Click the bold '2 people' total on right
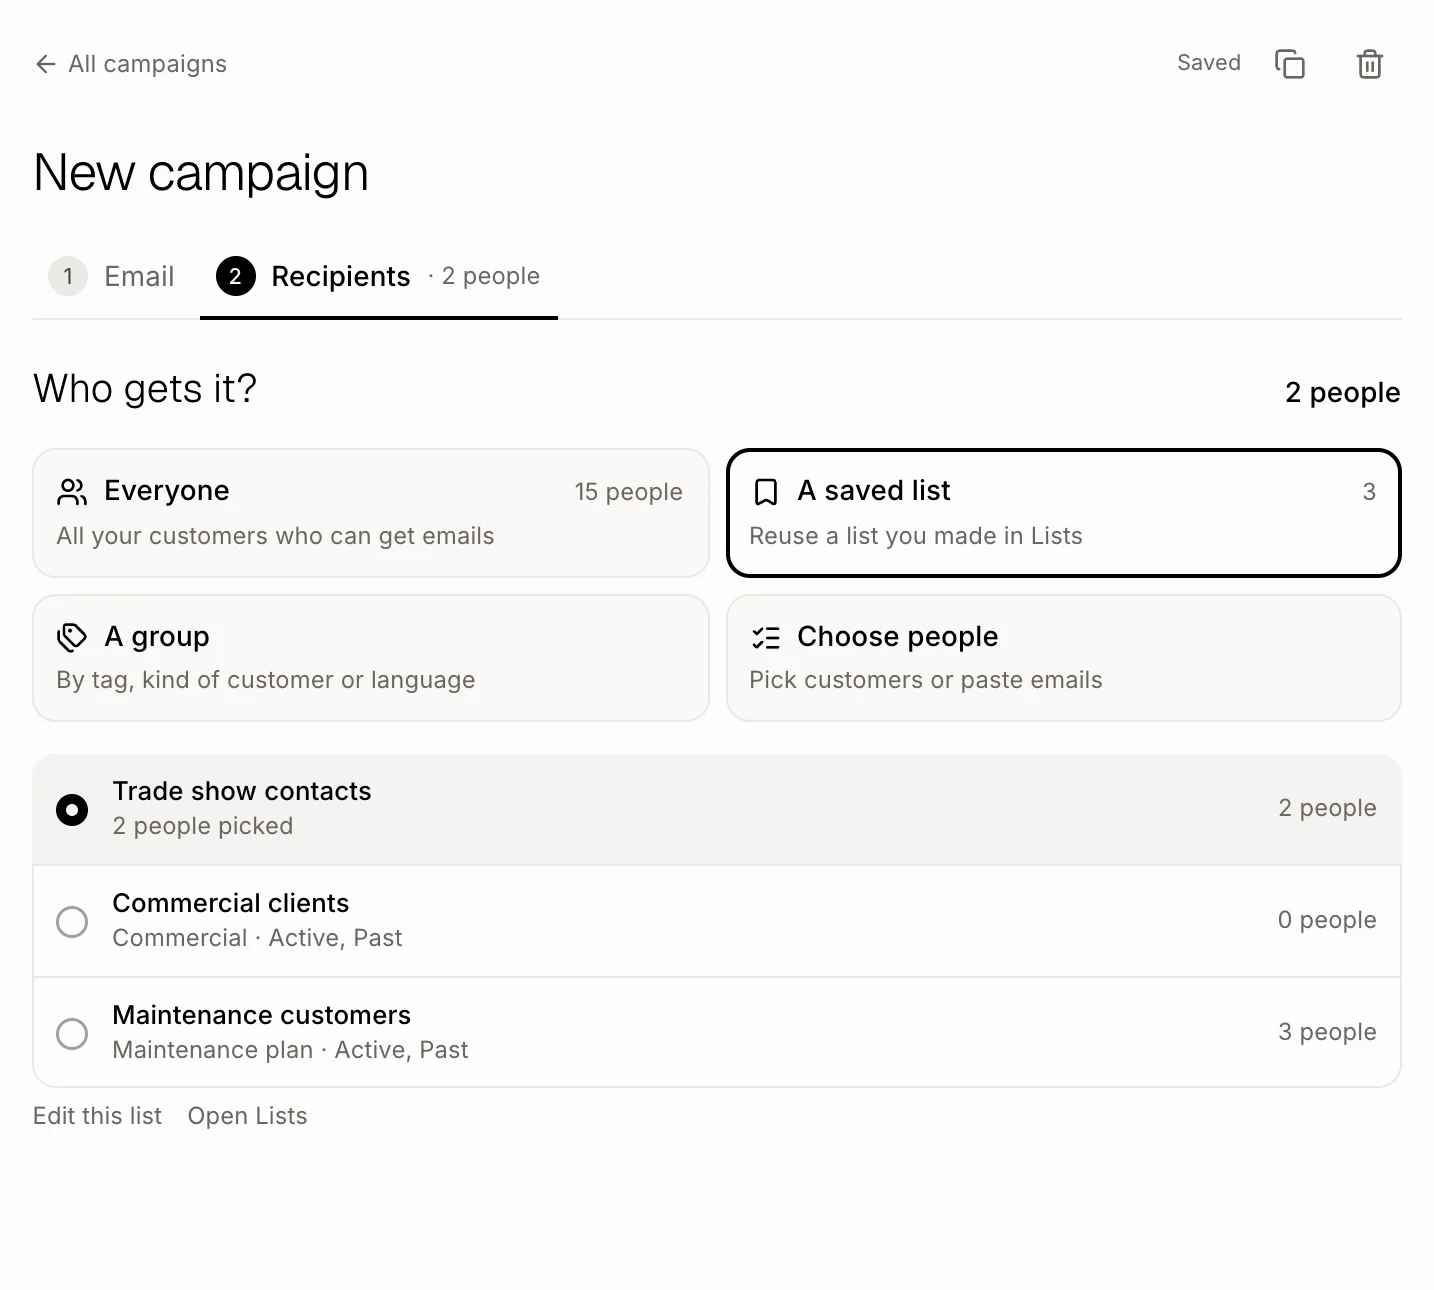1434x1290 pixels. click(x=1343, y=393)
